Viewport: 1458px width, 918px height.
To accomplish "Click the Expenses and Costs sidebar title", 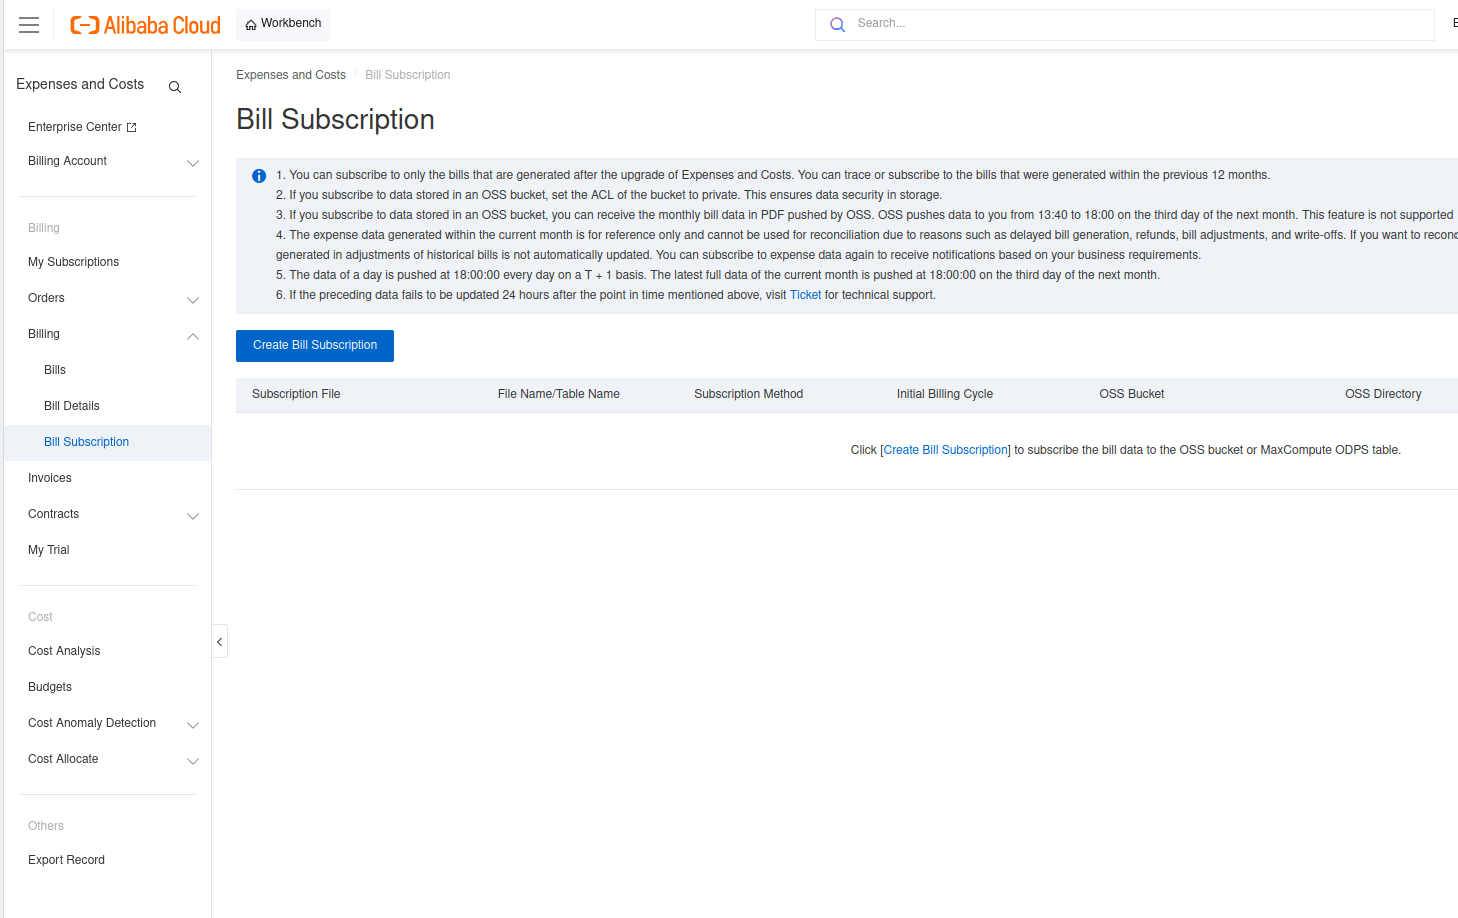I will coord(80,84).
